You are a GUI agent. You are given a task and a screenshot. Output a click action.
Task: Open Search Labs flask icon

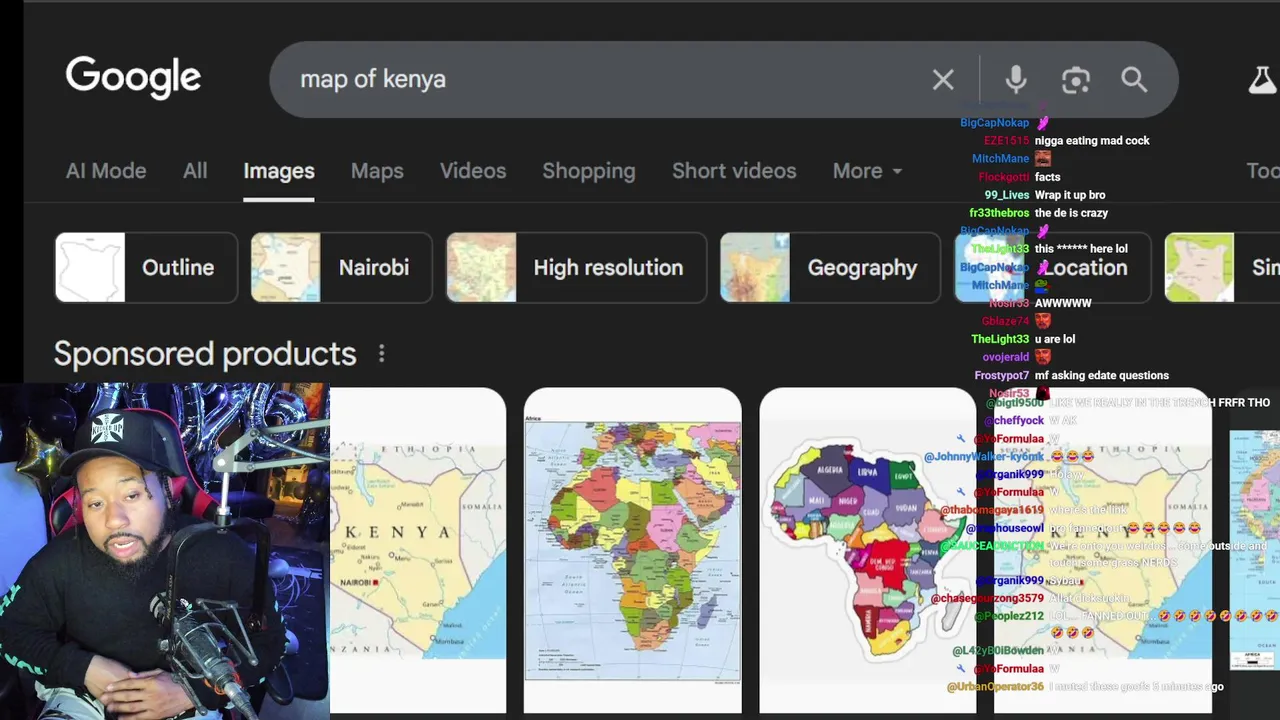[x=1262, y=80]
